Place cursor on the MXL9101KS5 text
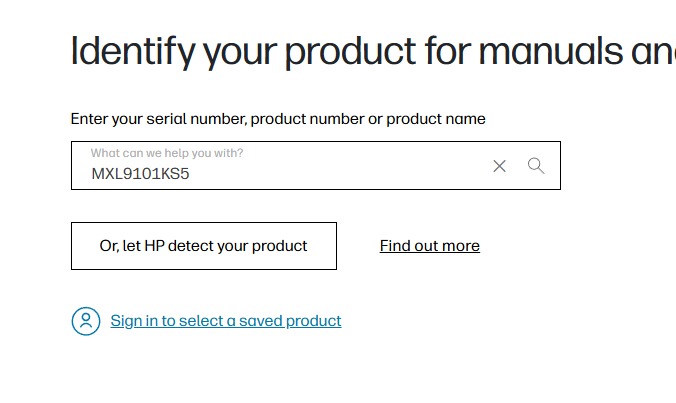The image size is (676, 403). tap(140, 174)
